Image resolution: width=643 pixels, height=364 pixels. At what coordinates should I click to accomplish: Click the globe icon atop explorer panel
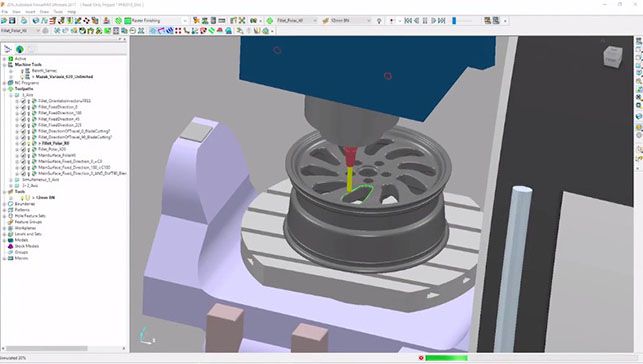tap(19, 49)
